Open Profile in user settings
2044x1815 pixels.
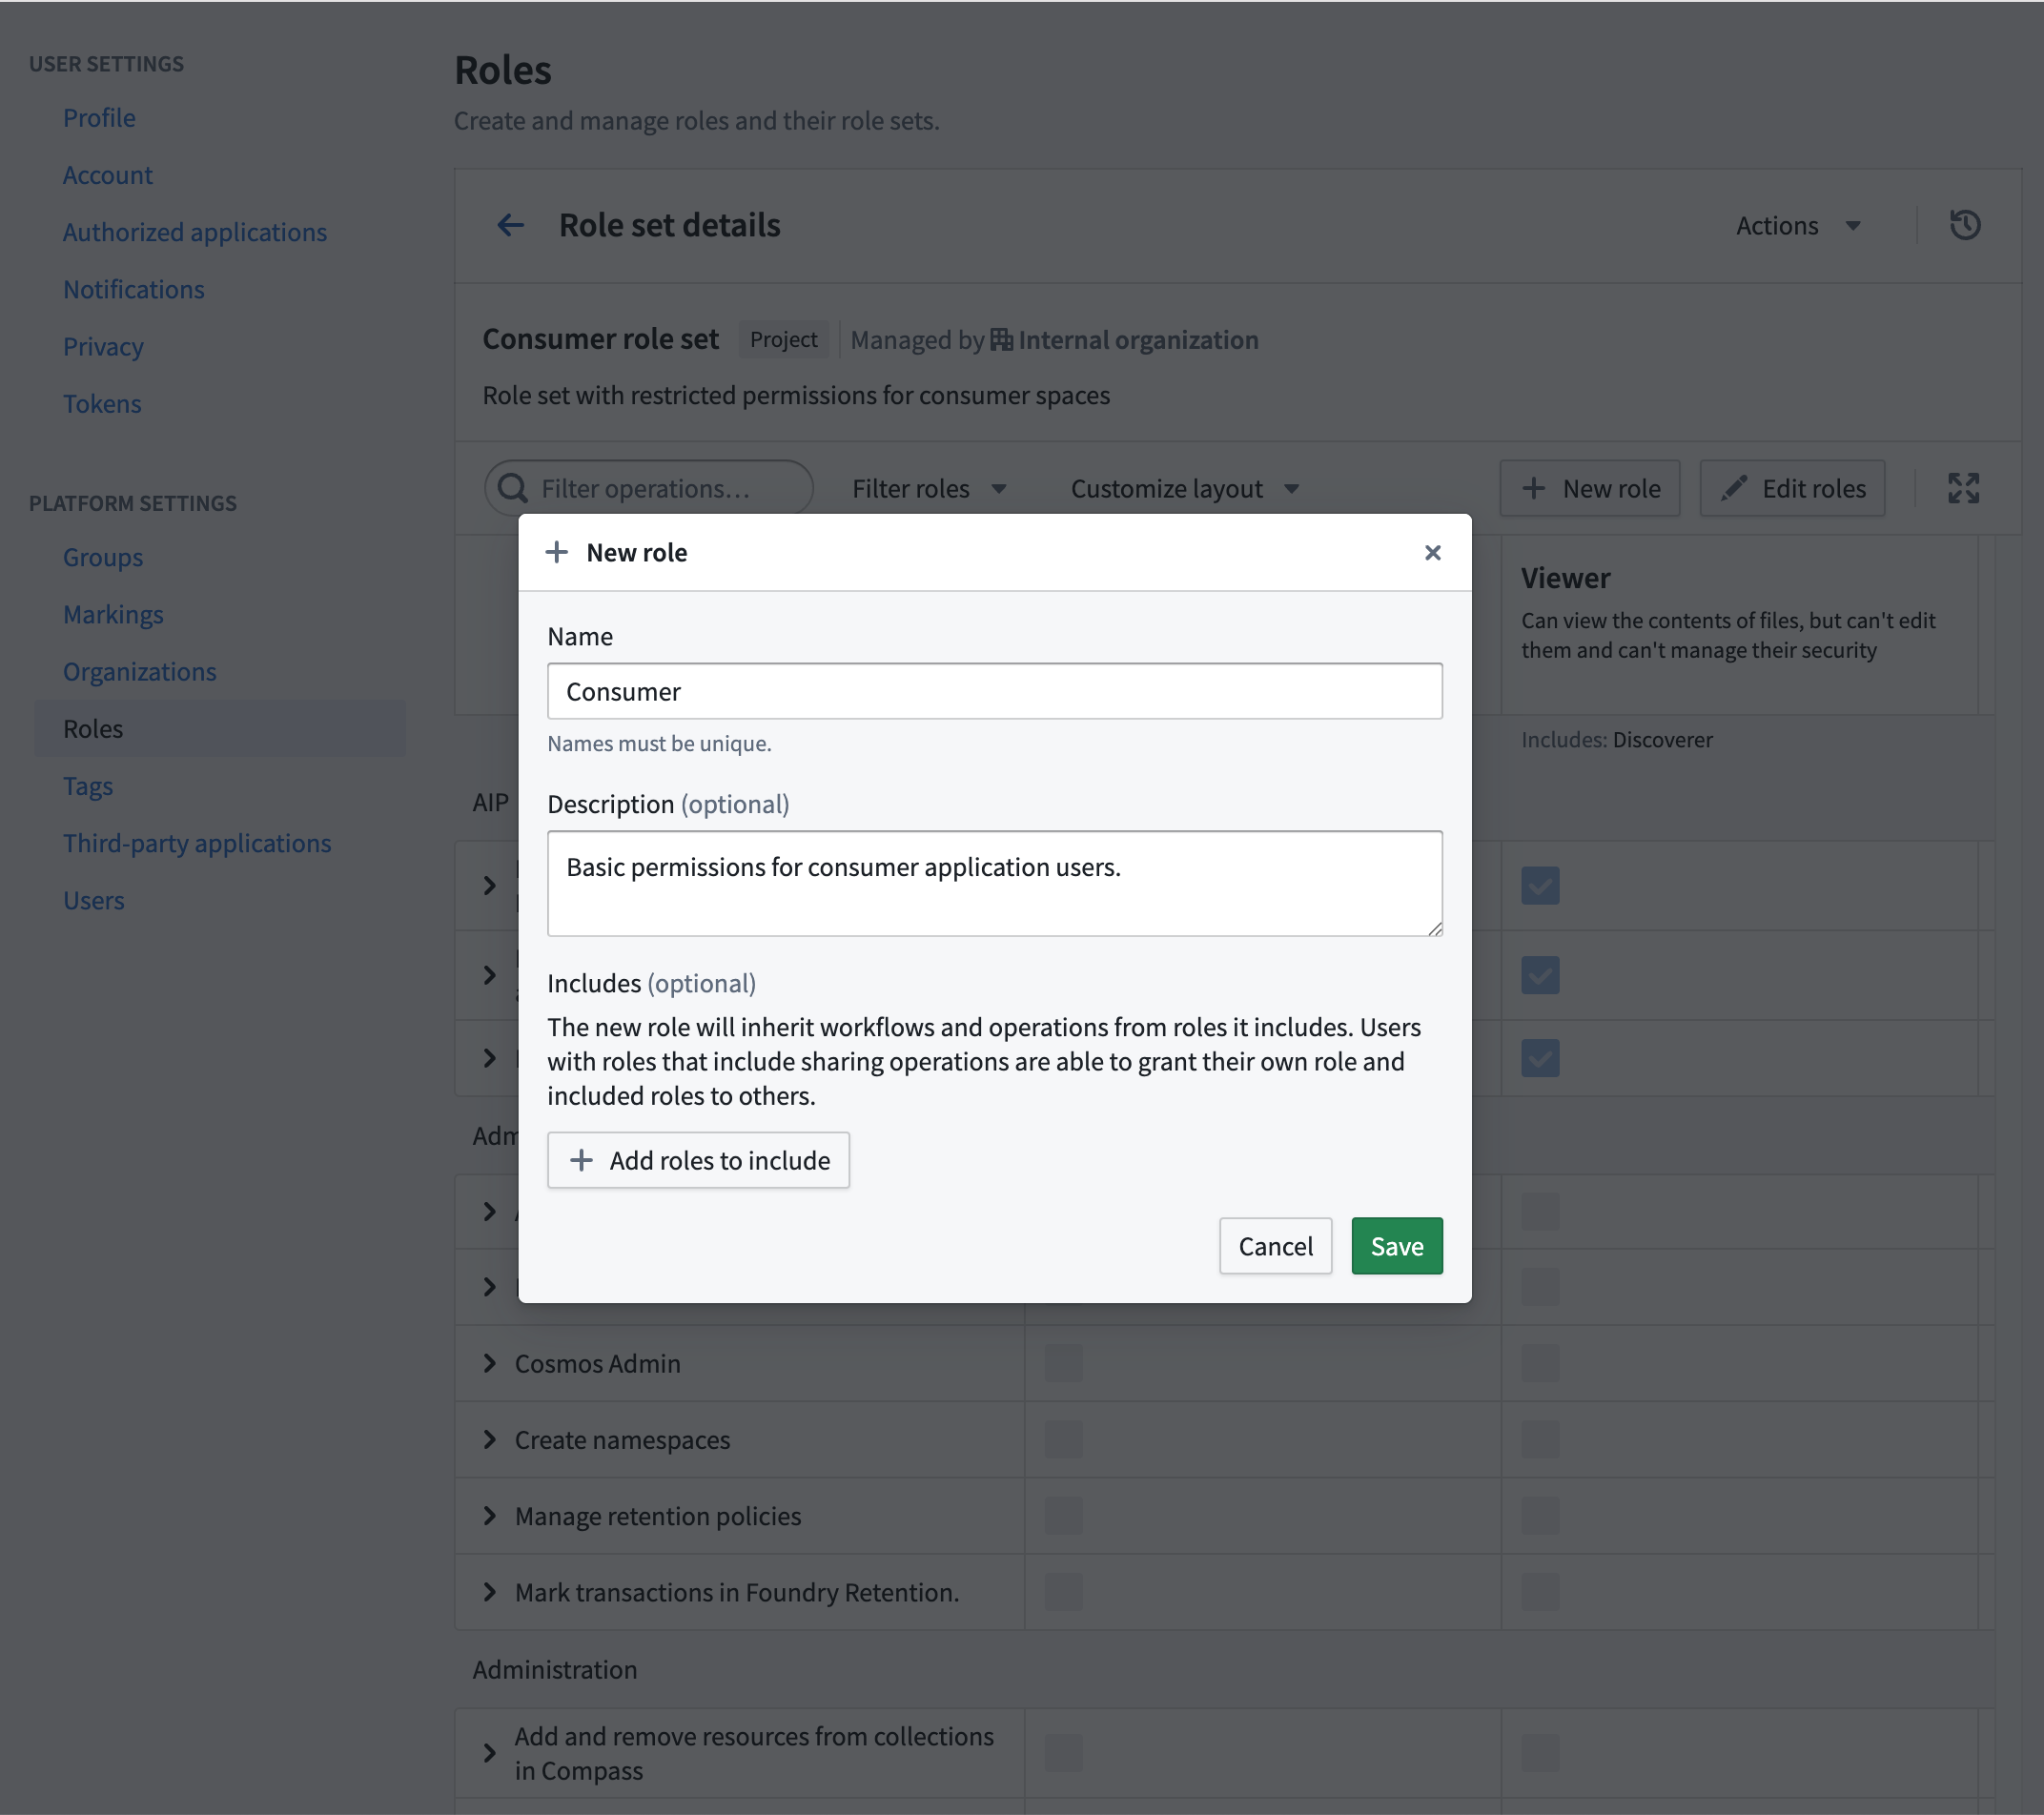pyautogui.click(x=99, y=117)
